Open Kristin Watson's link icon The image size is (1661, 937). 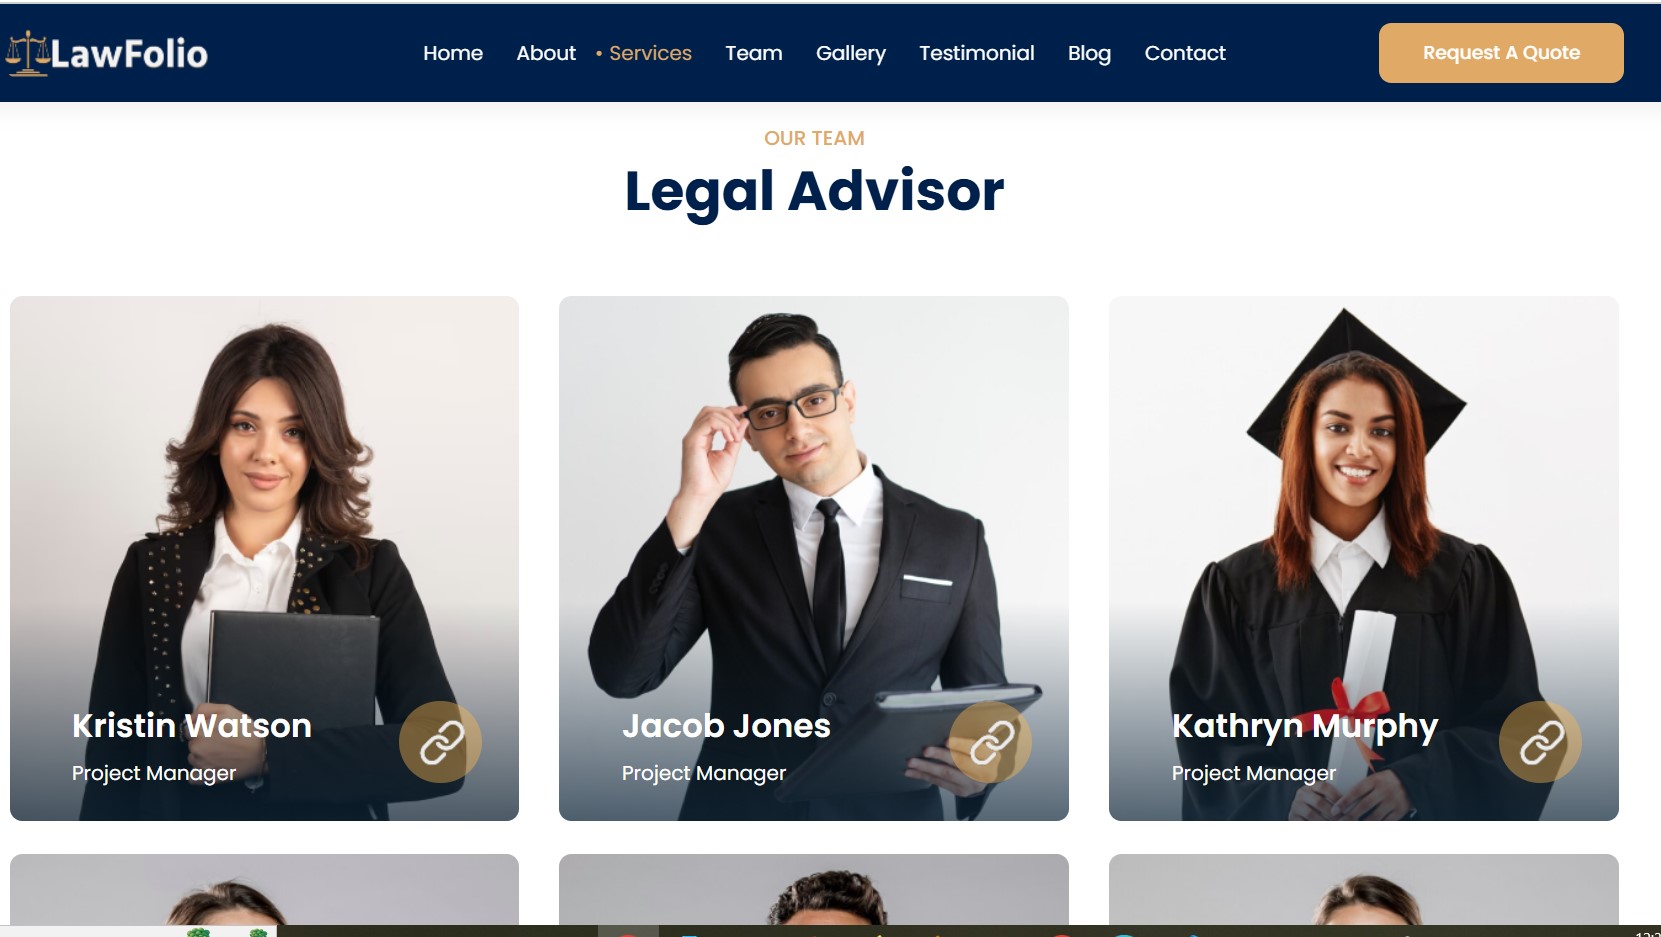click(x=440, y=742)
